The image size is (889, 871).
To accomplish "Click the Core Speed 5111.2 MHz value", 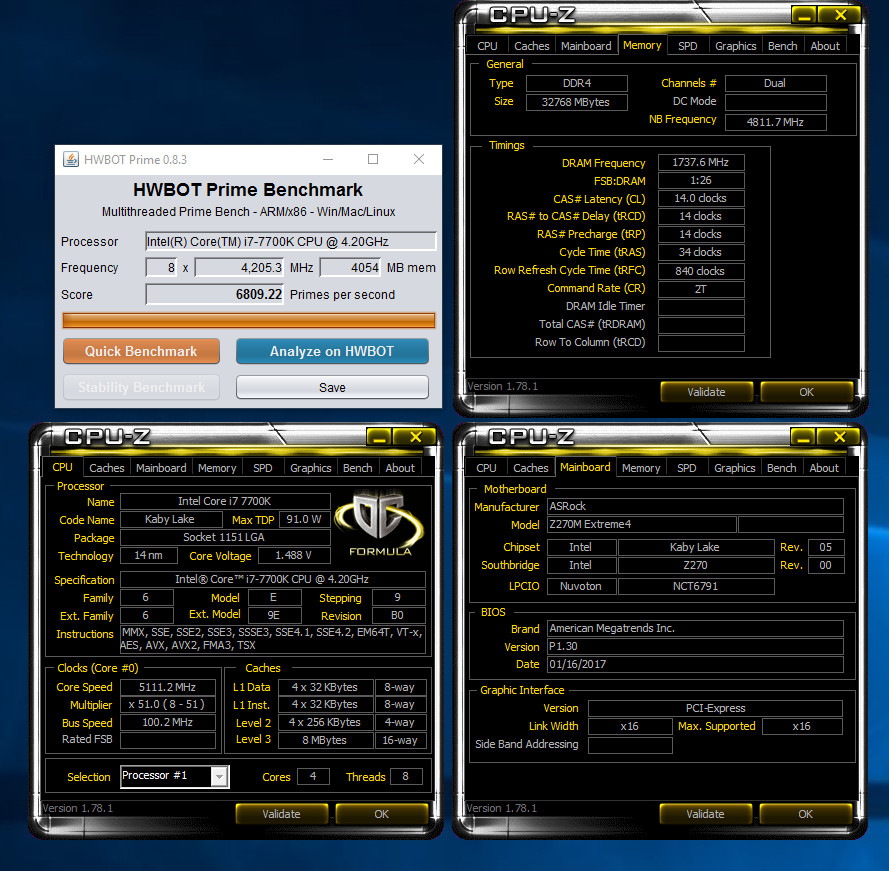I will point(168,687).
